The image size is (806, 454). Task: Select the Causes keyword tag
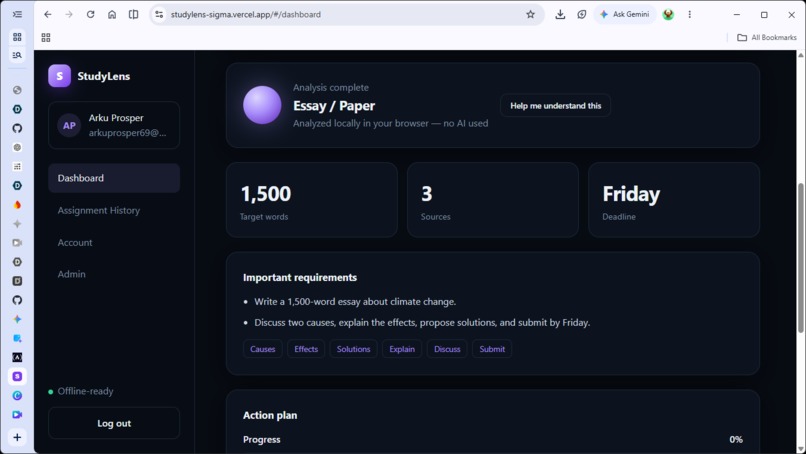pyautogui.click(x=263, y=349)
